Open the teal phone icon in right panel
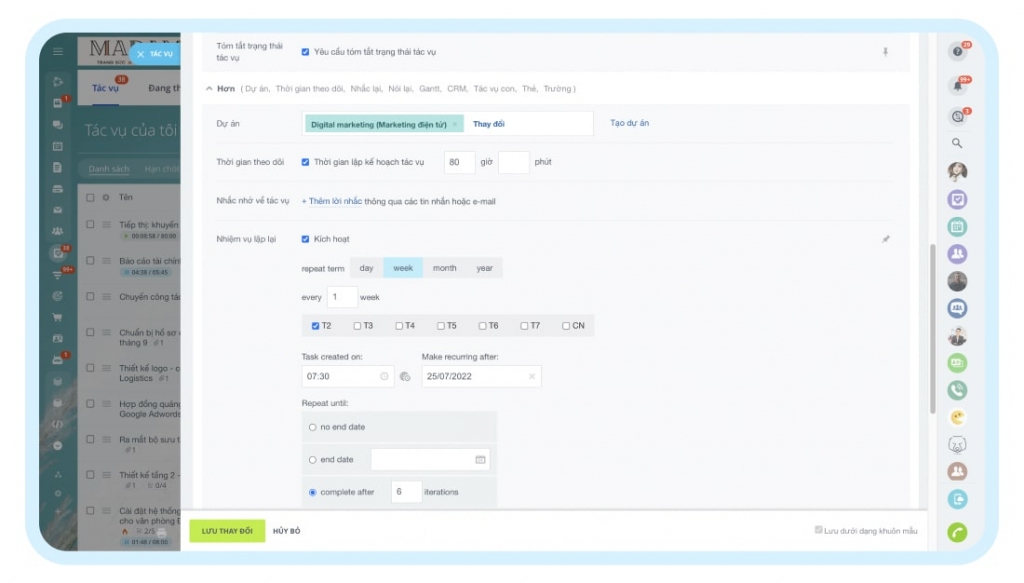 957,390
